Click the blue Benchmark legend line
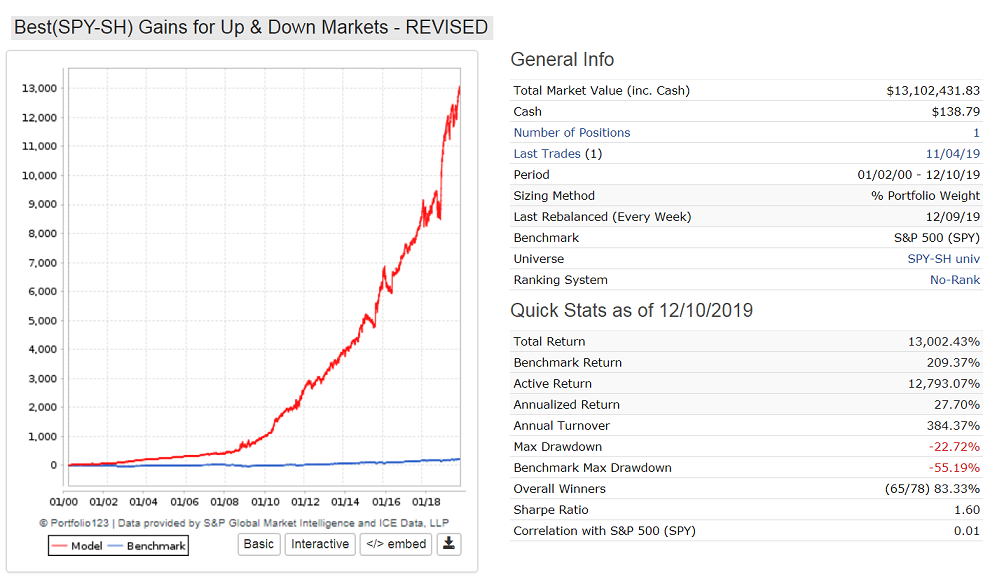This screenshot has width=997, height=584. 115,546
